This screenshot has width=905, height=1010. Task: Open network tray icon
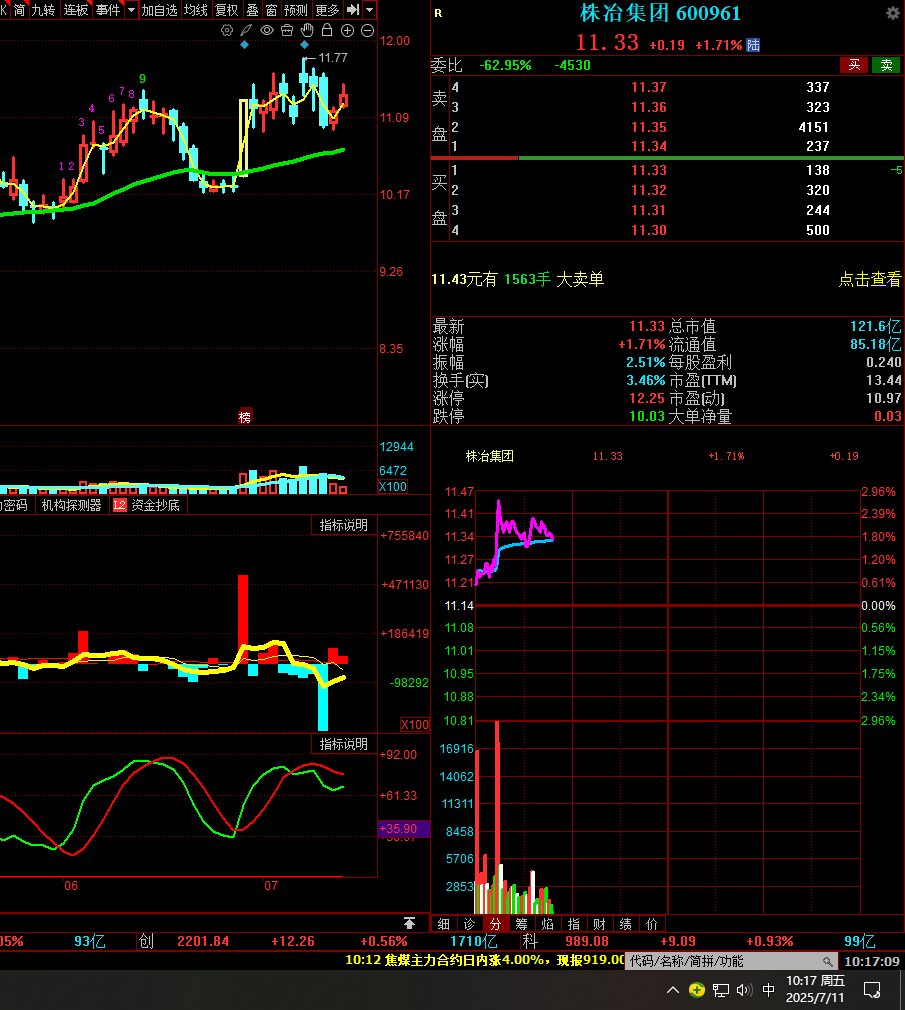[721, 990]
